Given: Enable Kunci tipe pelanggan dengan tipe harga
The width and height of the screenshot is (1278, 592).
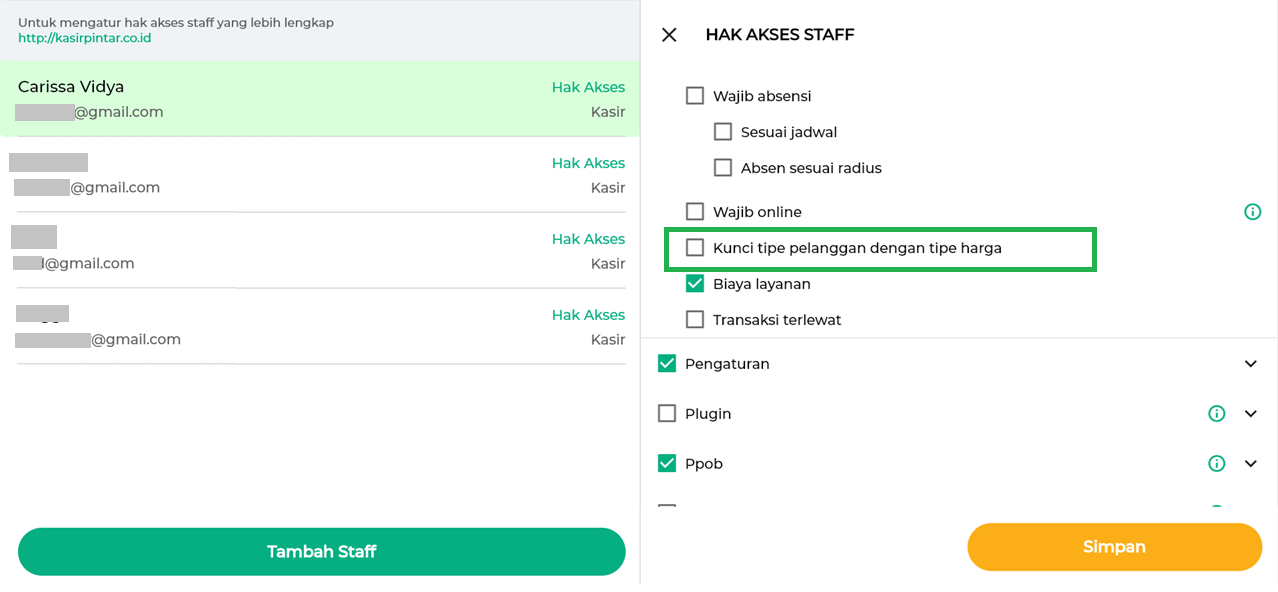Looking at the screenshot, I should tap(695, 248).
